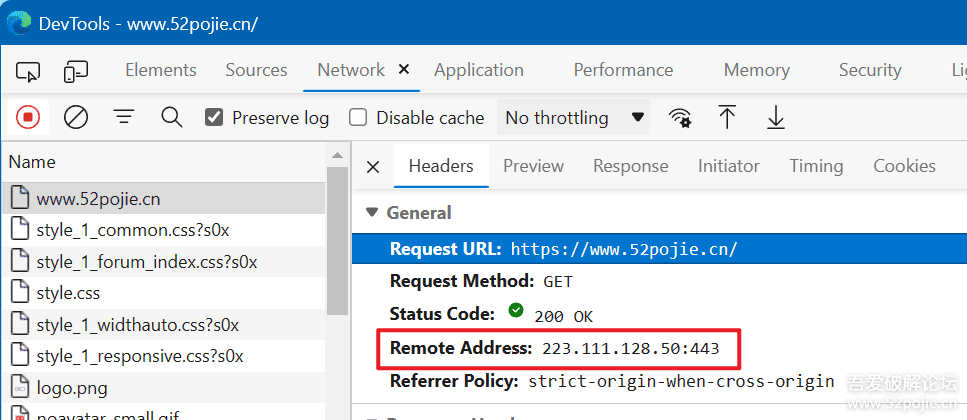Enable Disable cache checkbox

(x=358, y=117)
